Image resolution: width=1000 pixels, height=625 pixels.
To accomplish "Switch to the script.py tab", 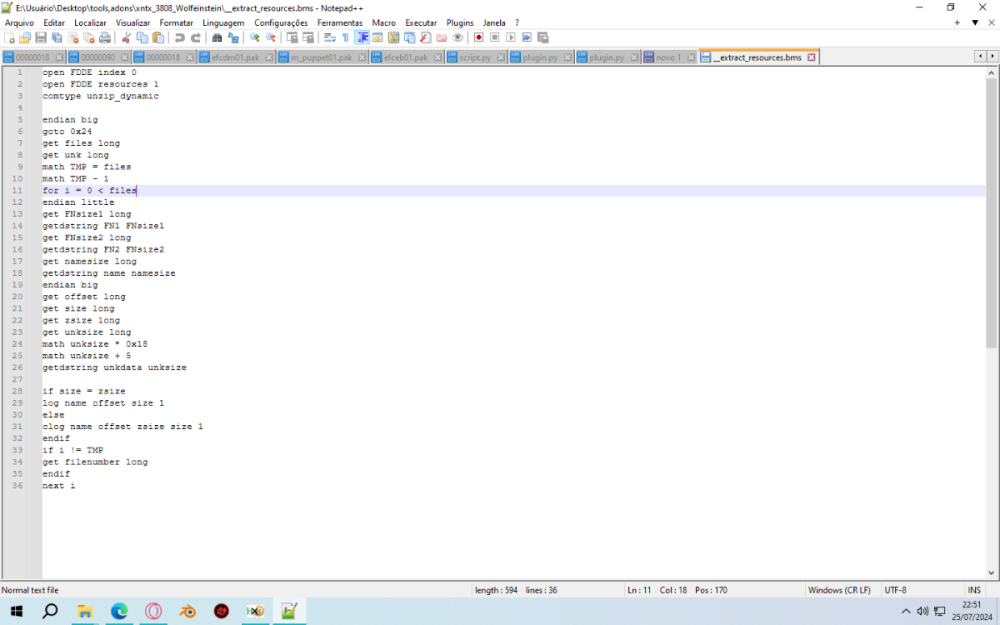I will point(475,58).
